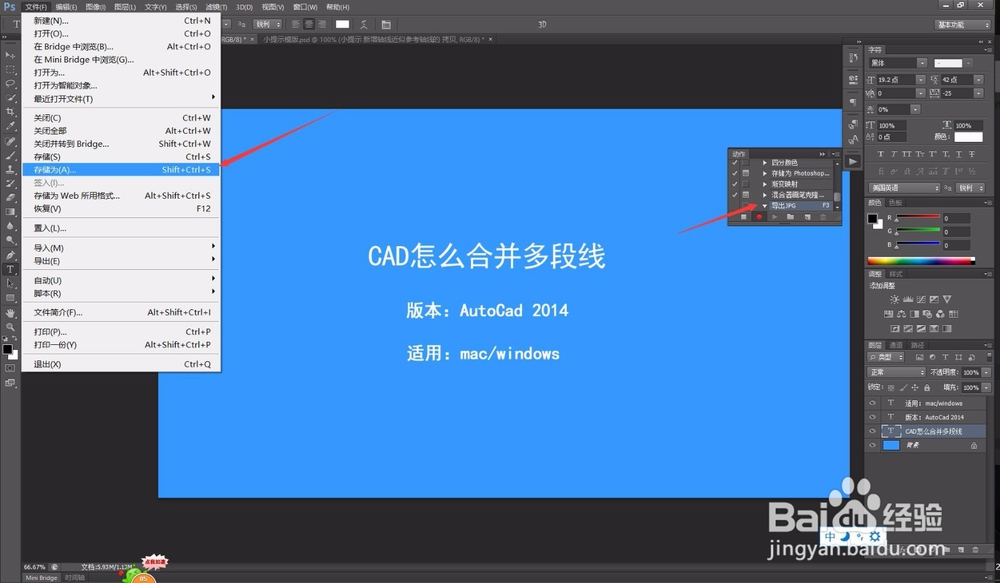Hide the '适用: mac/windows' layer
This screenshot has width=1000, height=583.
872,403
